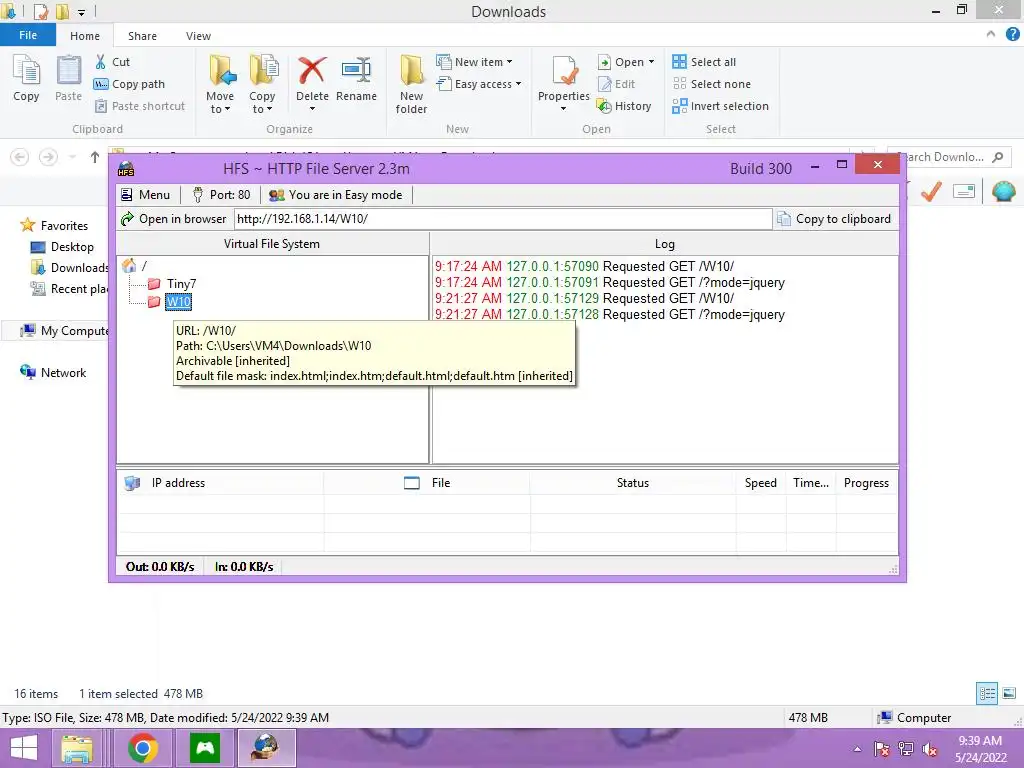Click the History command in ribbon
This screenshot has height=768, width=1024.
pyautogui.click(x=624, y=106)
